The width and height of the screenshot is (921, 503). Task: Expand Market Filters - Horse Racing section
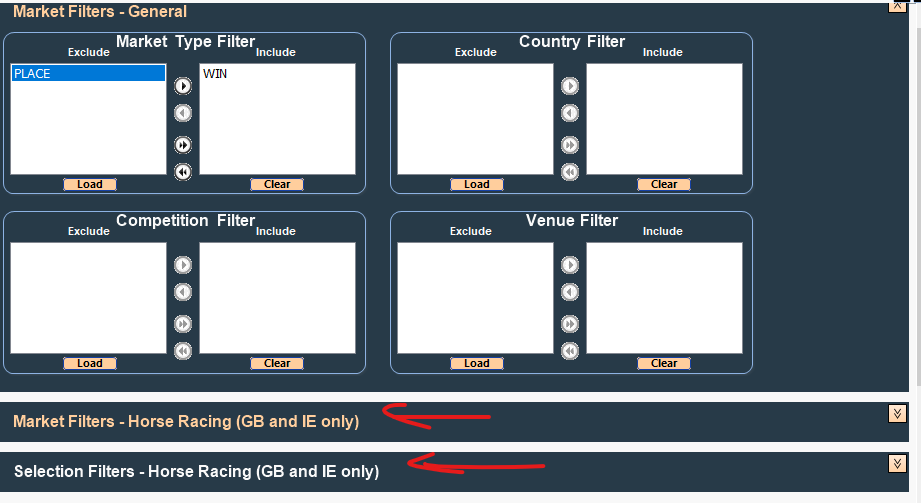coord(897,414)
